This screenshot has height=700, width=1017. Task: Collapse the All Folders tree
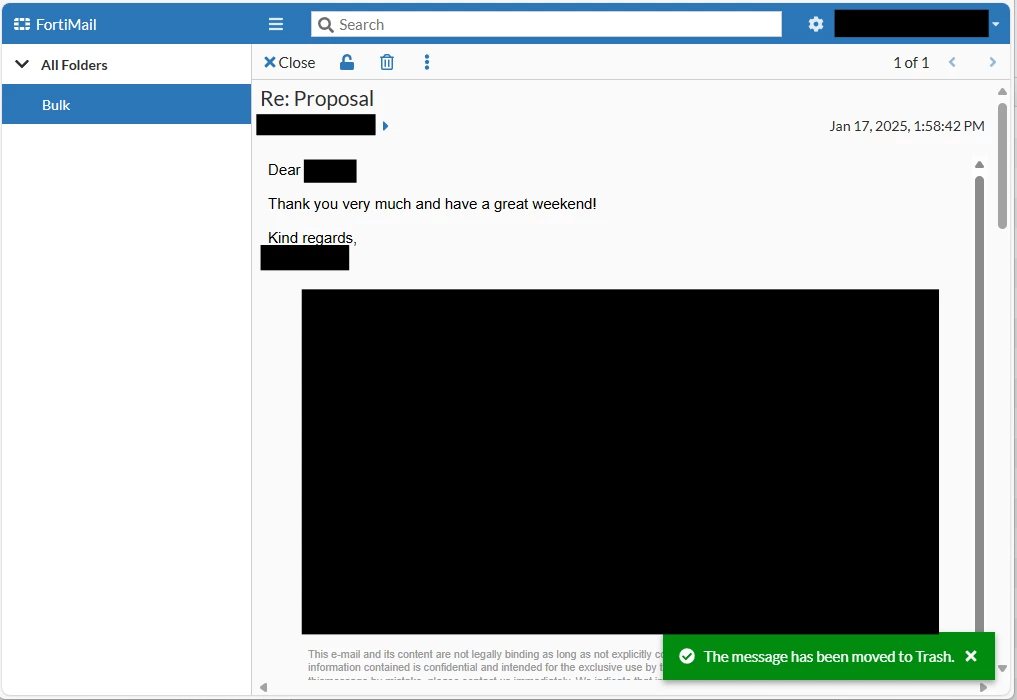click(22, 64)
